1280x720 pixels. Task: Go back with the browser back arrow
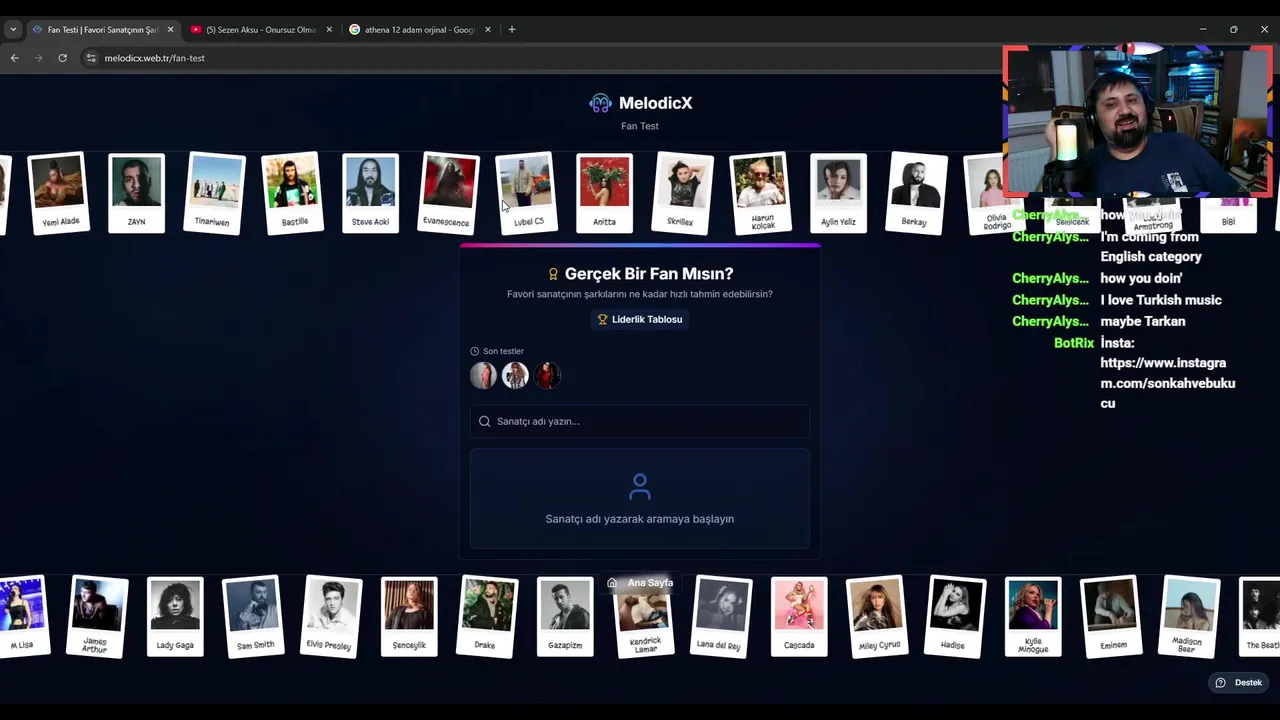click(x=15, y=58)
